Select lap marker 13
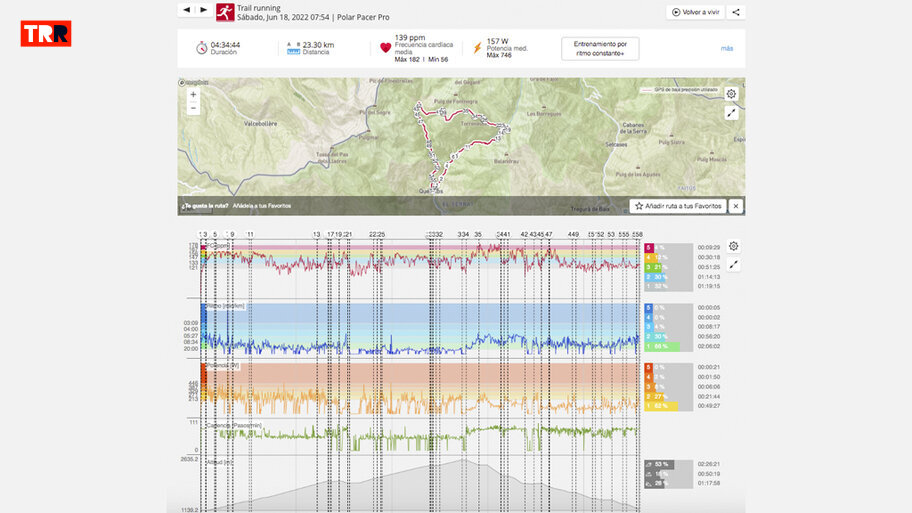Screen dimensions: 912x513 [x=317, y=234]
